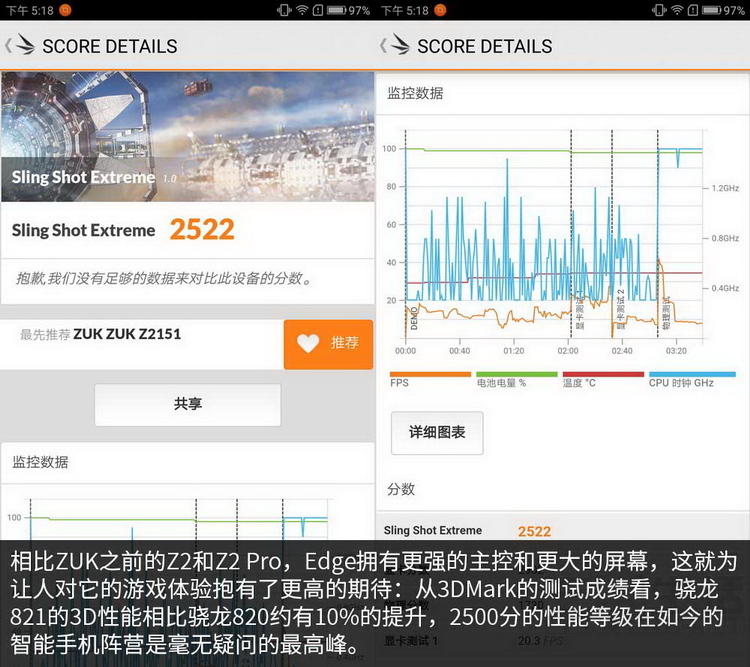Tap the 02:00 time label on chart axis
750x667 pixels.
click(568, 351)
